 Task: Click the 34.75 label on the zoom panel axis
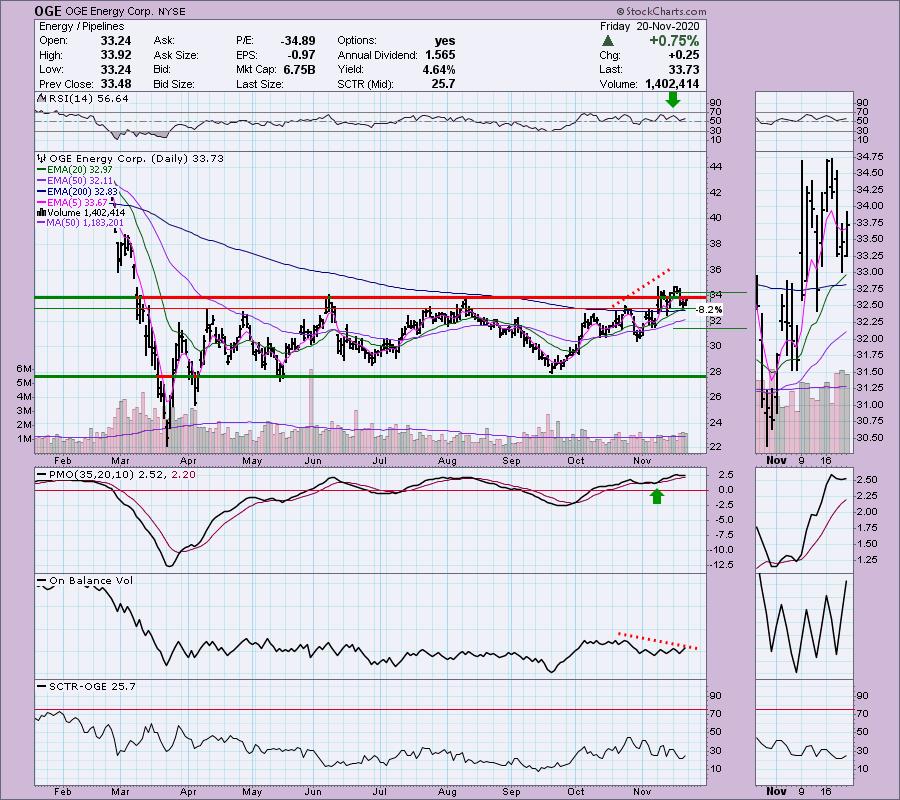tap(869, 157)
